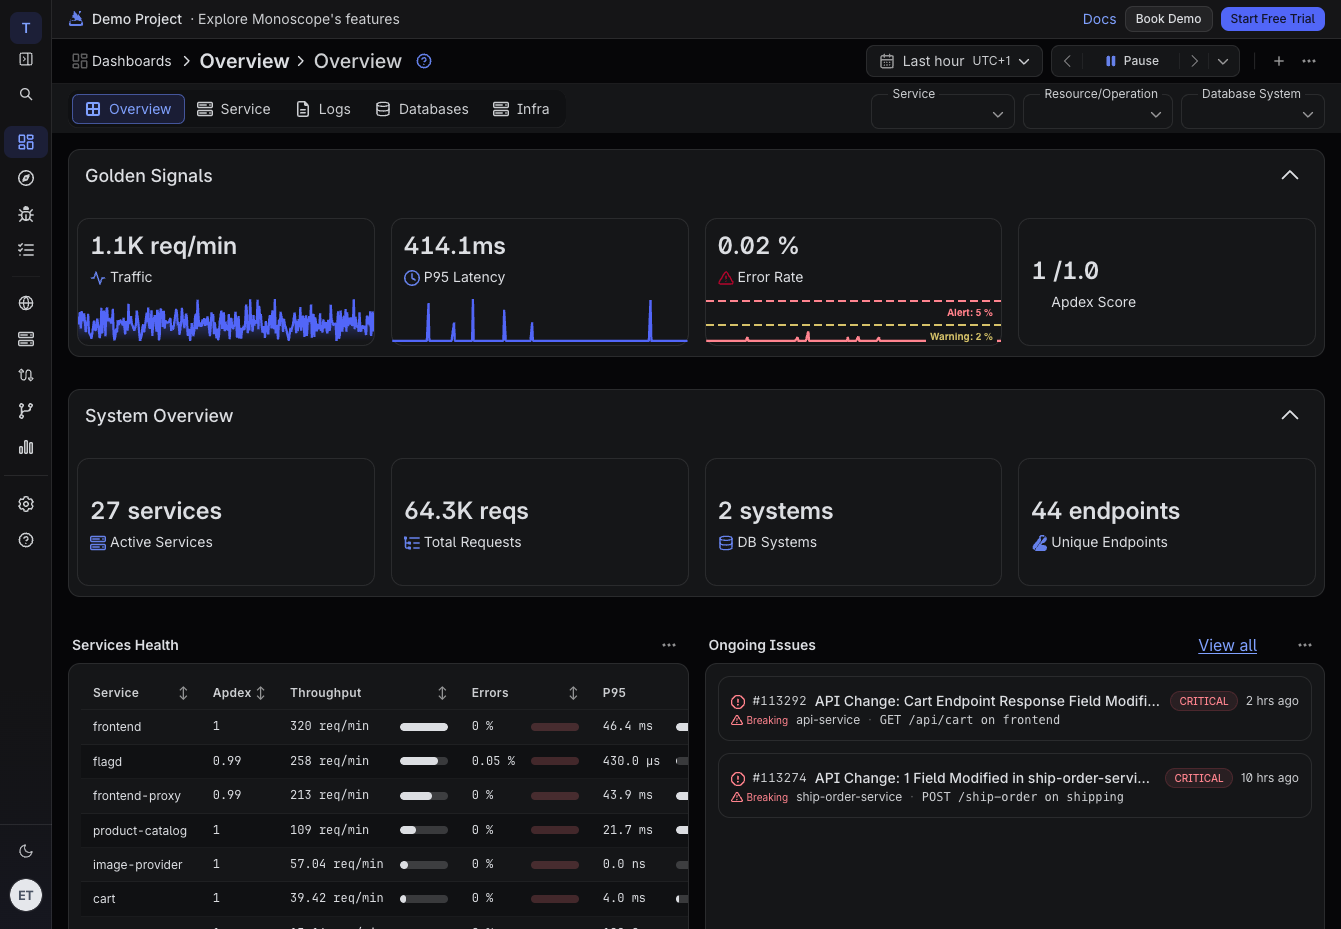Image resolution: width=1341 pixels, height=929 pixels.
Task: Open the Last hour time range picker
Action: click(954, 61)
